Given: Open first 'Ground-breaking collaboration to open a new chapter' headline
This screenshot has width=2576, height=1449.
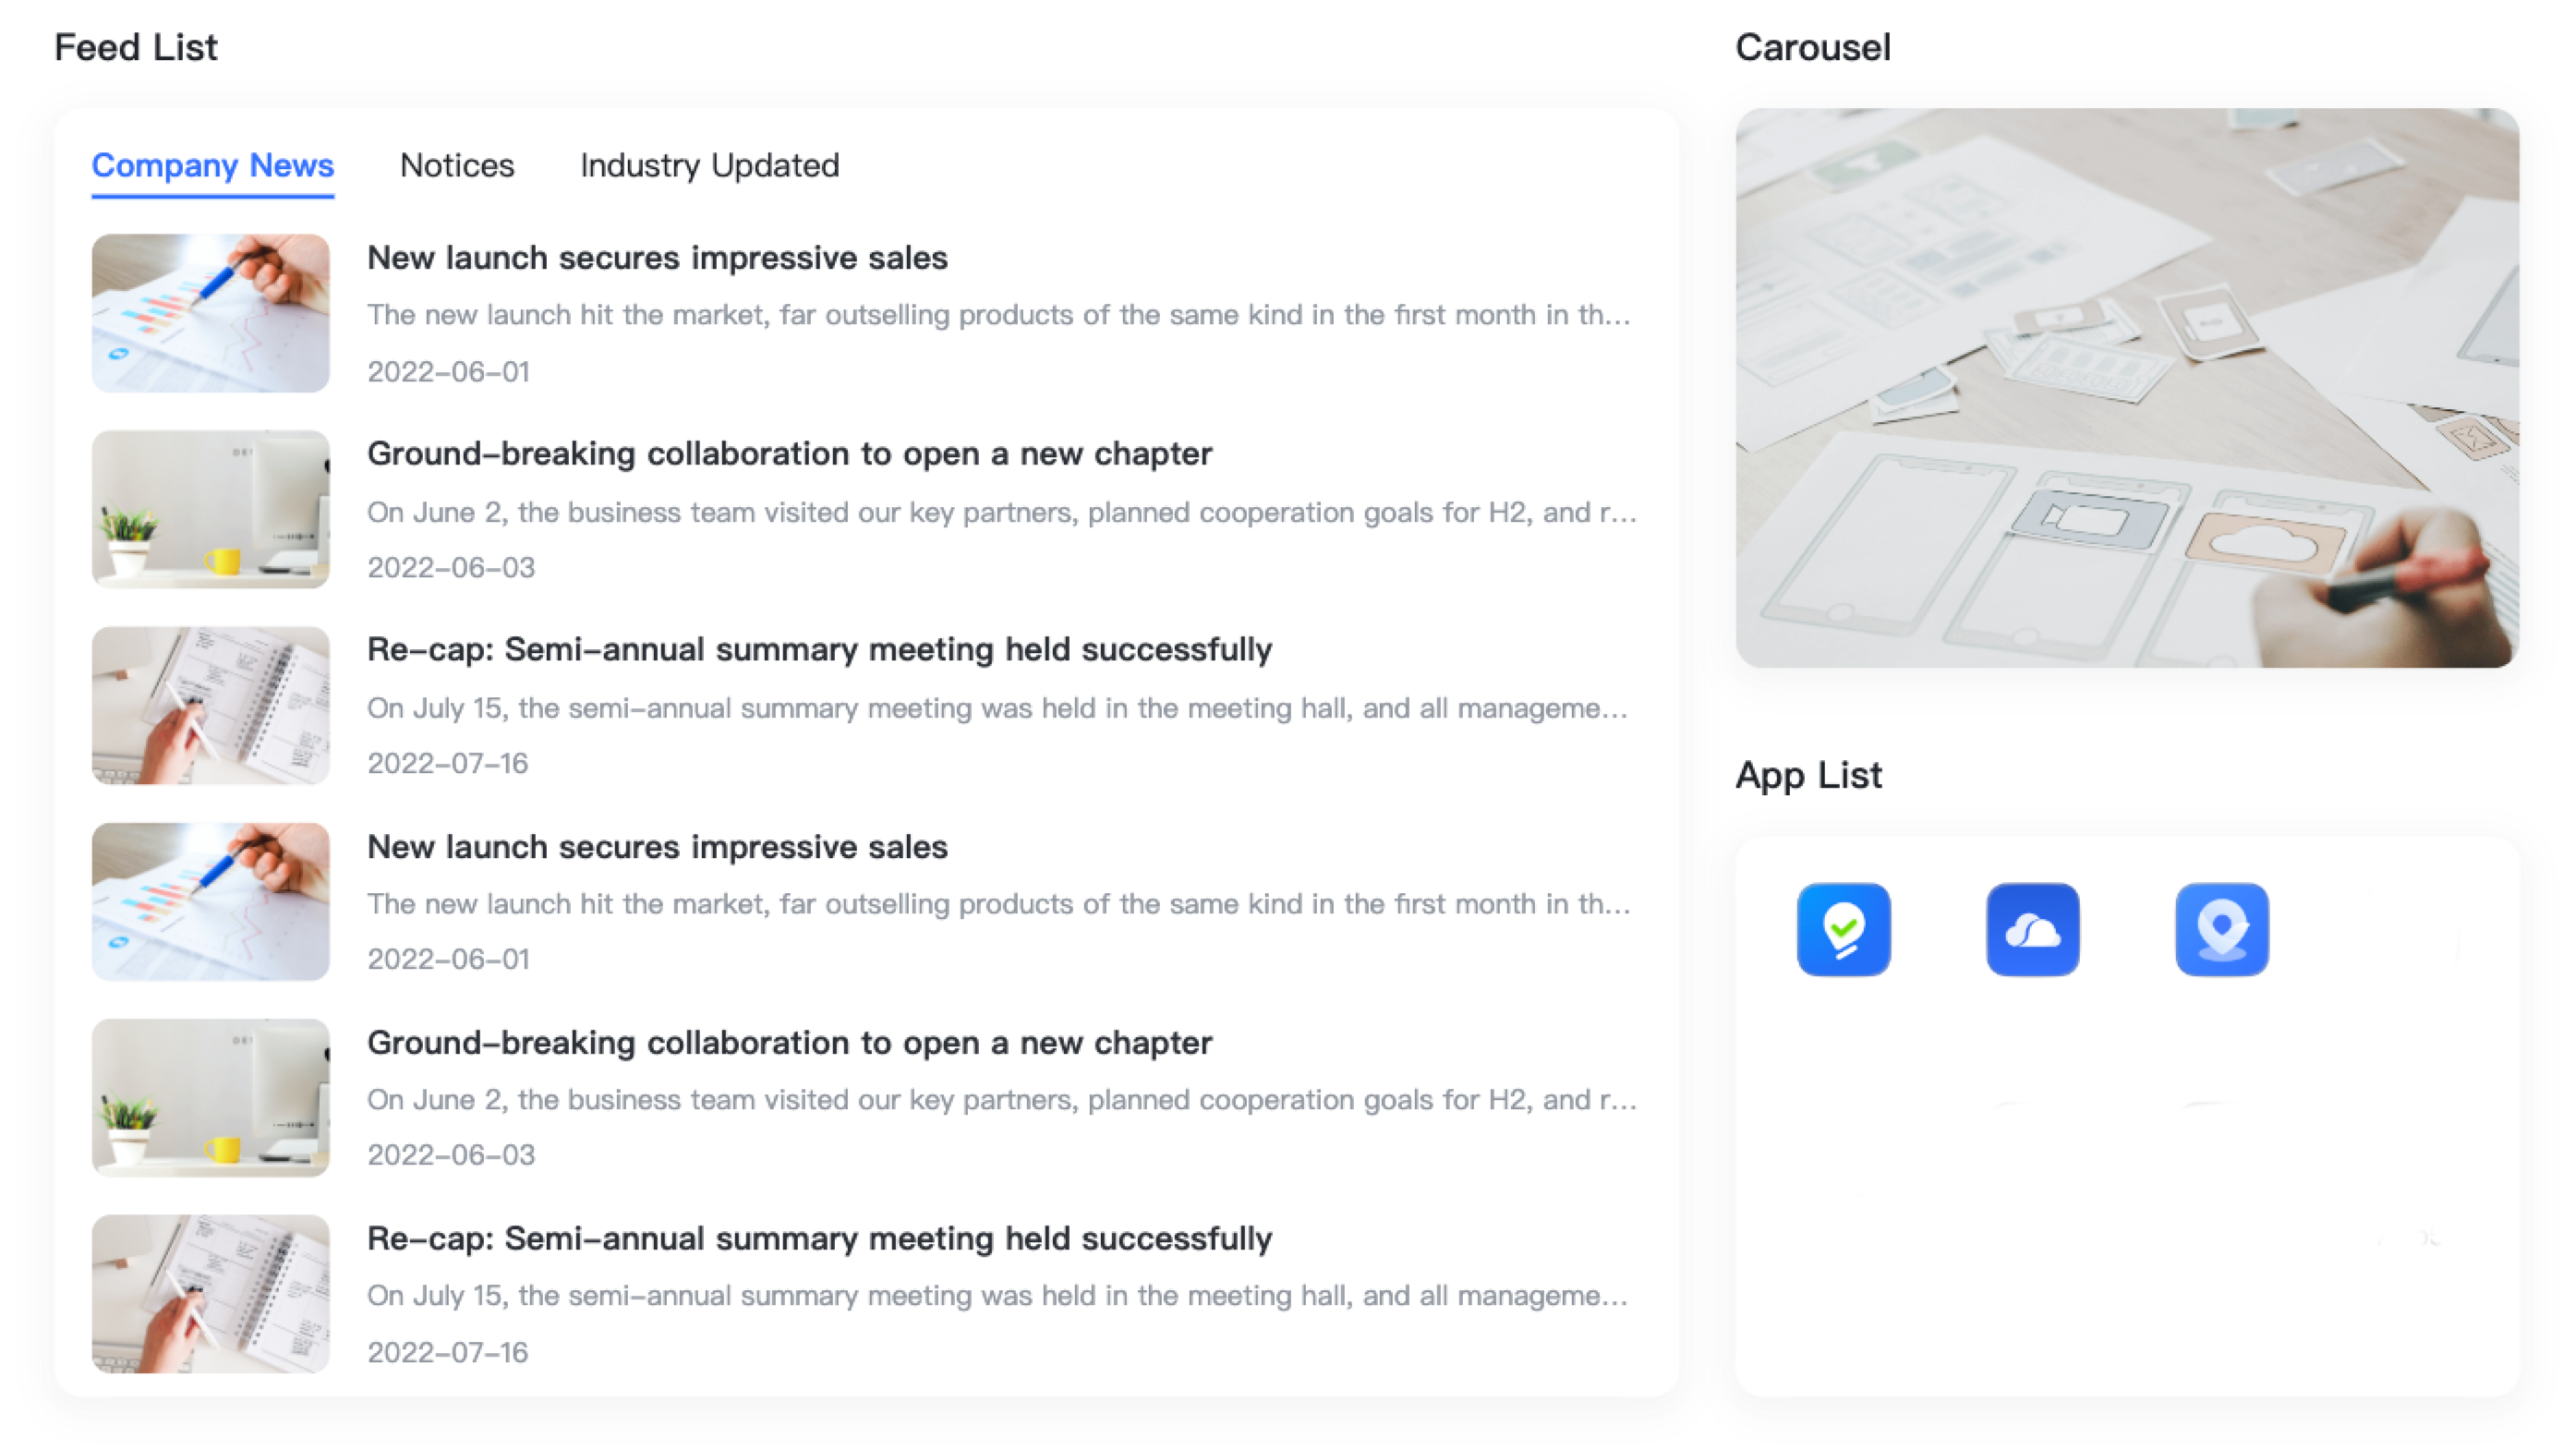Looking at the screenshot, I should [789, 454].
